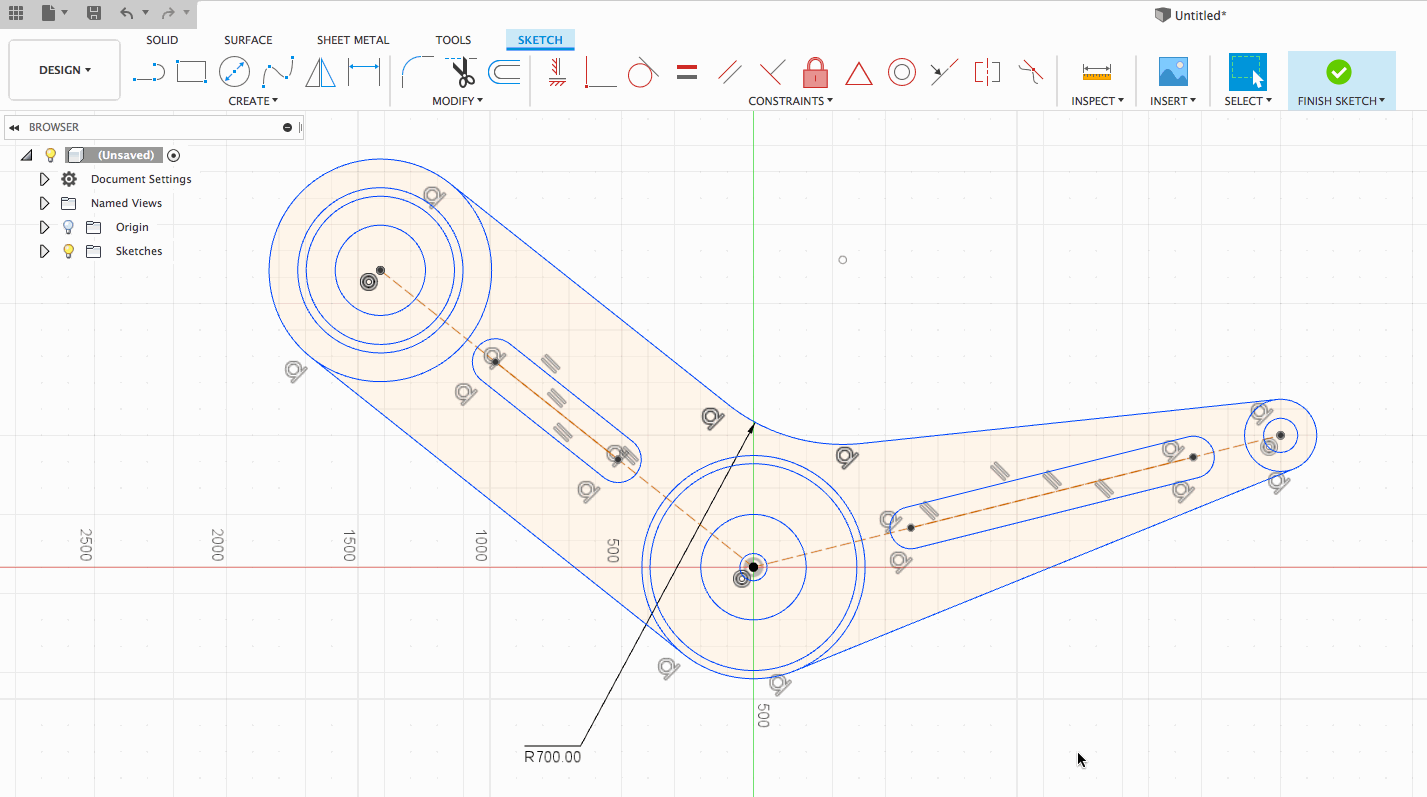Click the R700.00 radius dimension label
This screenshot has height=797, width=1427.
click(x=552, y=757)
